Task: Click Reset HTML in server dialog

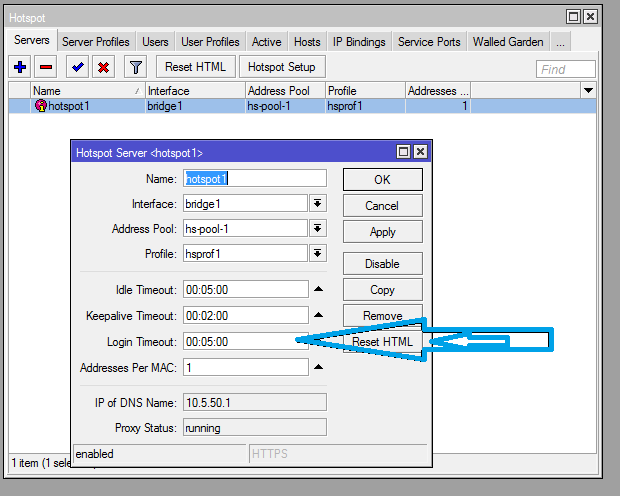Action: (382, 341)
